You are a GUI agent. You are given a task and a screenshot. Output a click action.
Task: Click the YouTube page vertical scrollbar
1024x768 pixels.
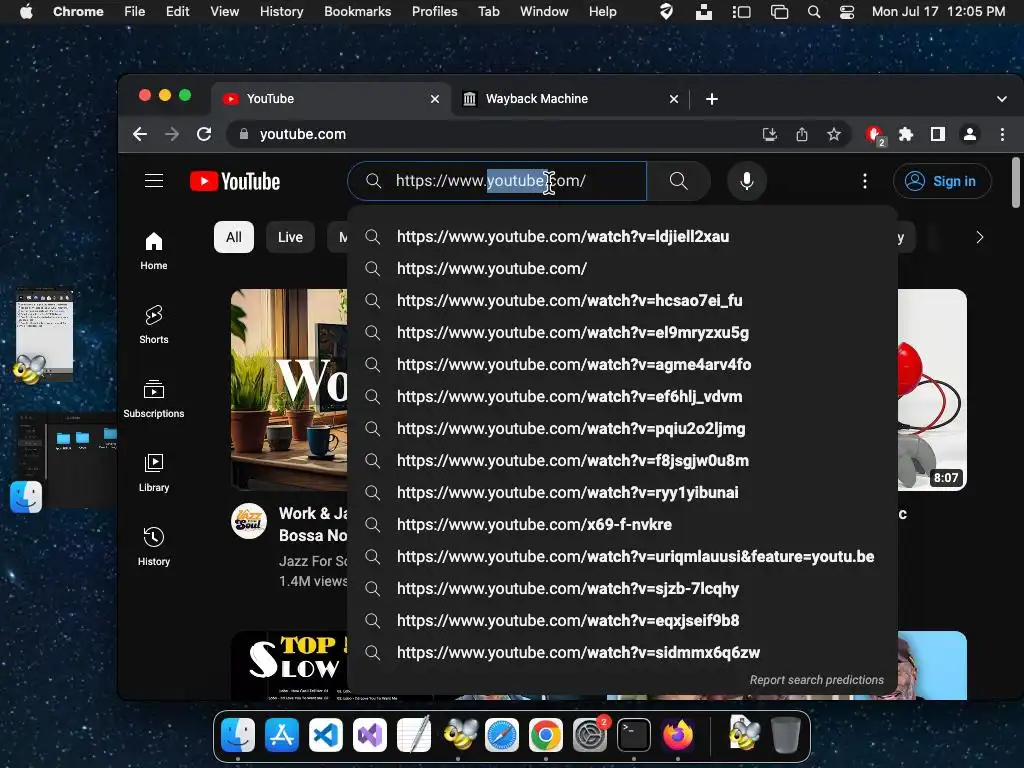tap(1016, 183)
